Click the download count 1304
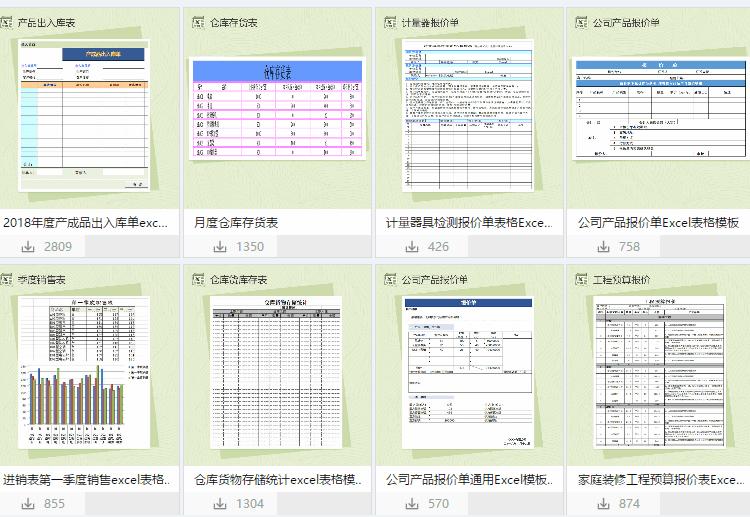Screen dimensions: 750x517 [x=250, y=504]
